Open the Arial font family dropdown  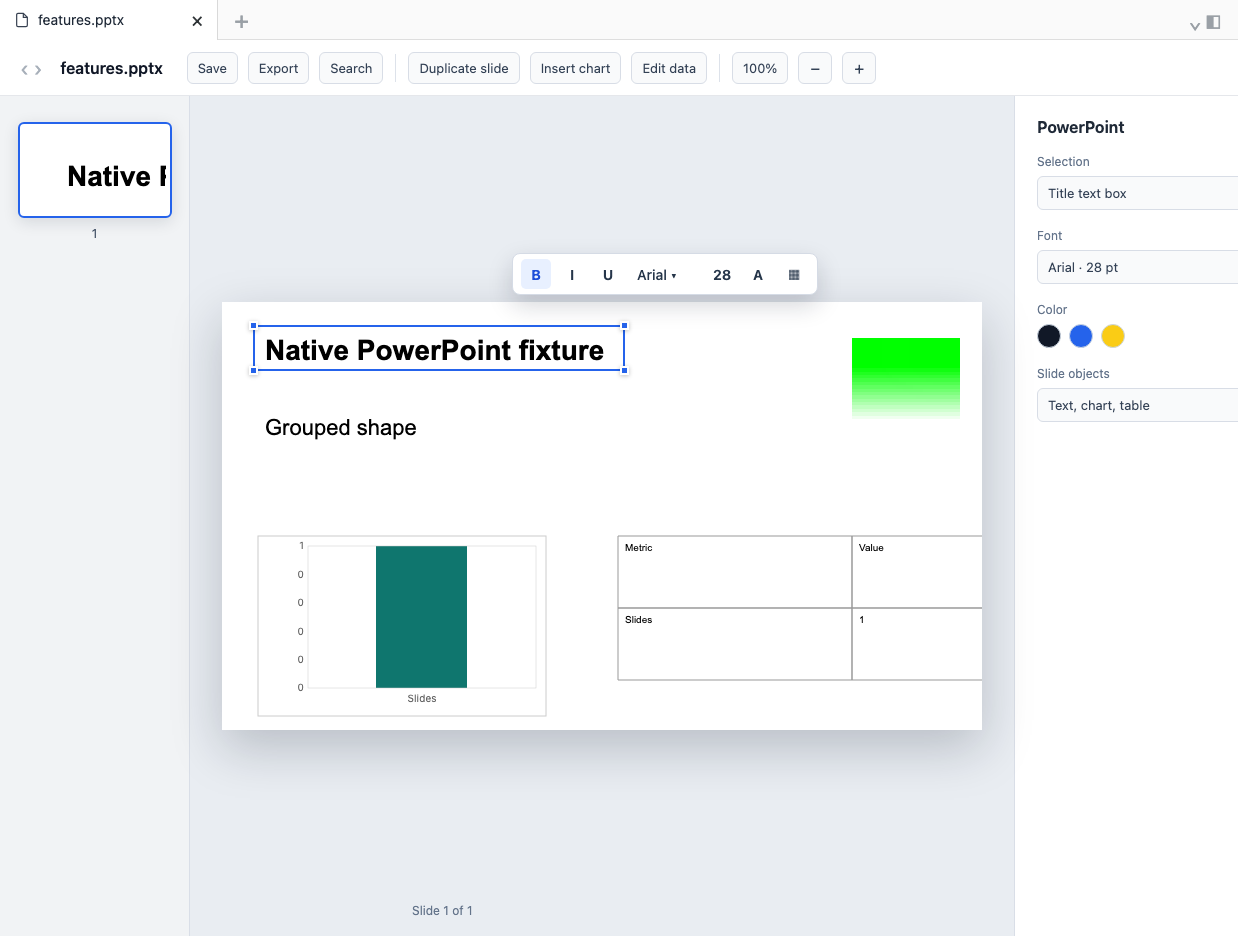(657, 275)
